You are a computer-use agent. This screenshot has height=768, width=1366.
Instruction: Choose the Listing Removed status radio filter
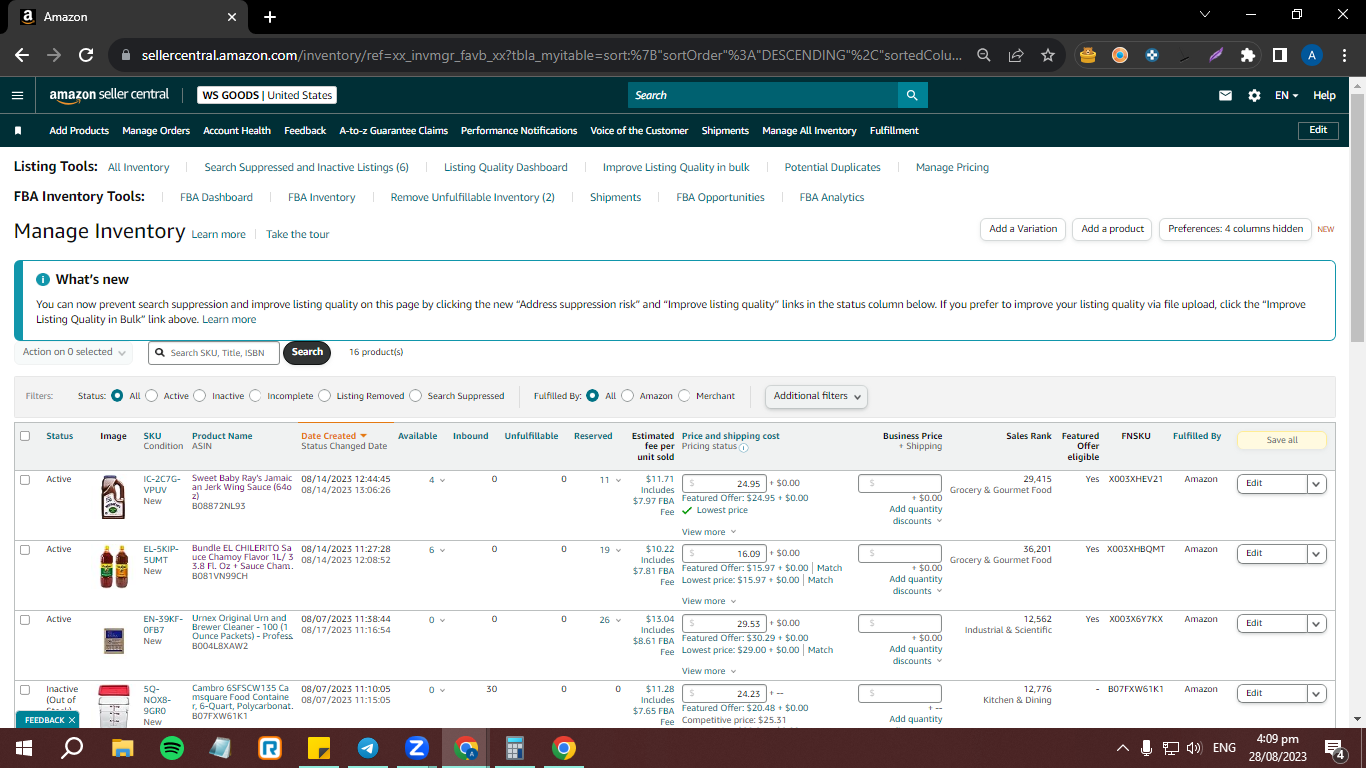(x=324, y=396)
